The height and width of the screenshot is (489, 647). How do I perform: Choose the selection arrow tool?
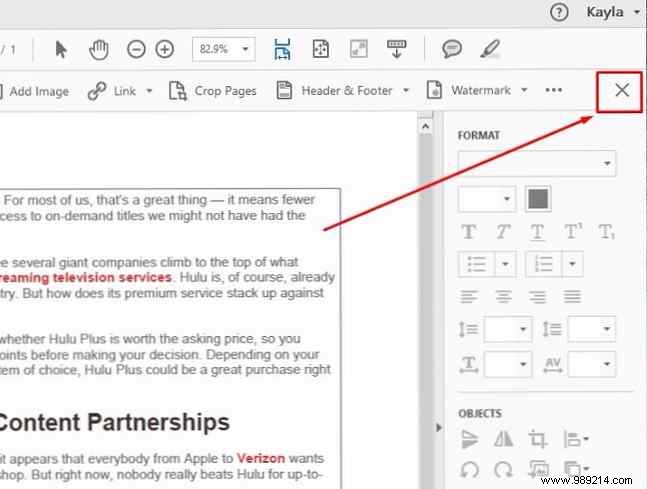[61, 50]
